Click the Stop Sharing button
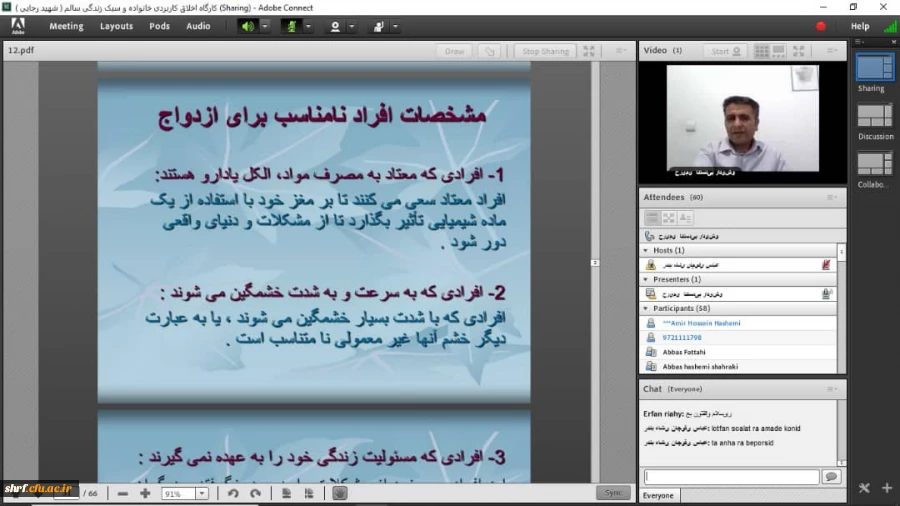This screenshot has height=506, width=900. 545,51
